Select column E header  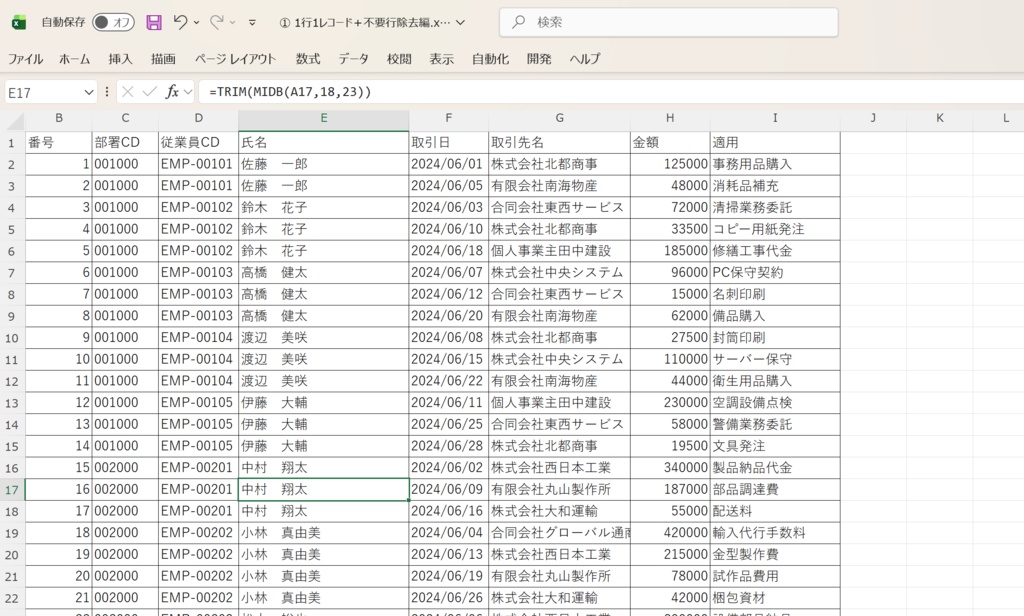point(324,118)
